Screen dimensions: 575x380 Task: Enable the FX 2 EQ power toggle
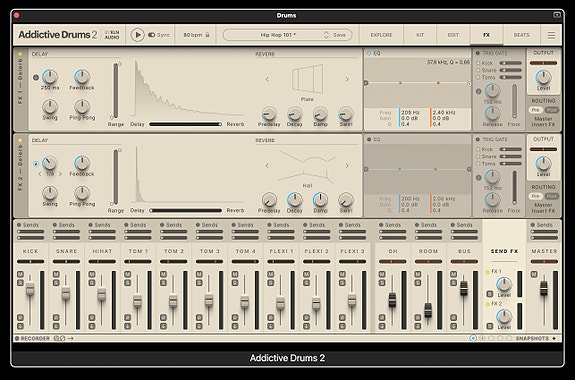pos(369,139)
